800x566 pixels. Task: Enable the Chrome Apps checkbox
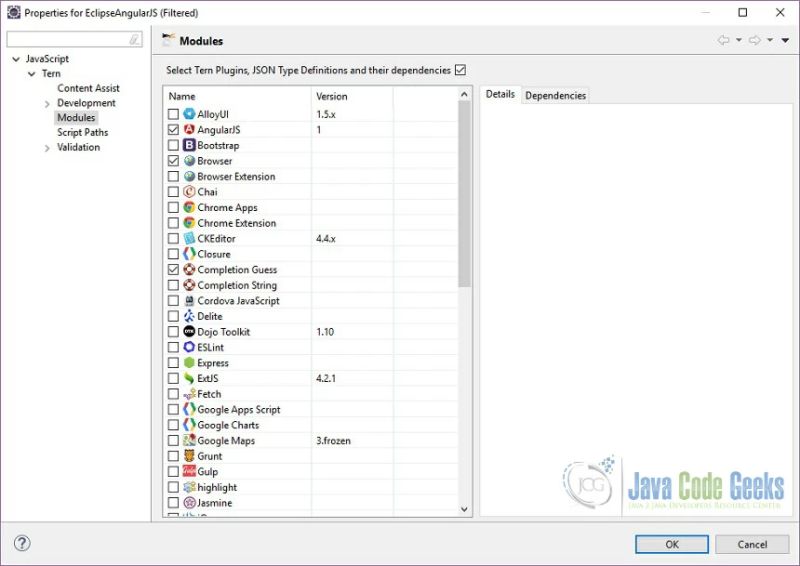coord(173,207)
